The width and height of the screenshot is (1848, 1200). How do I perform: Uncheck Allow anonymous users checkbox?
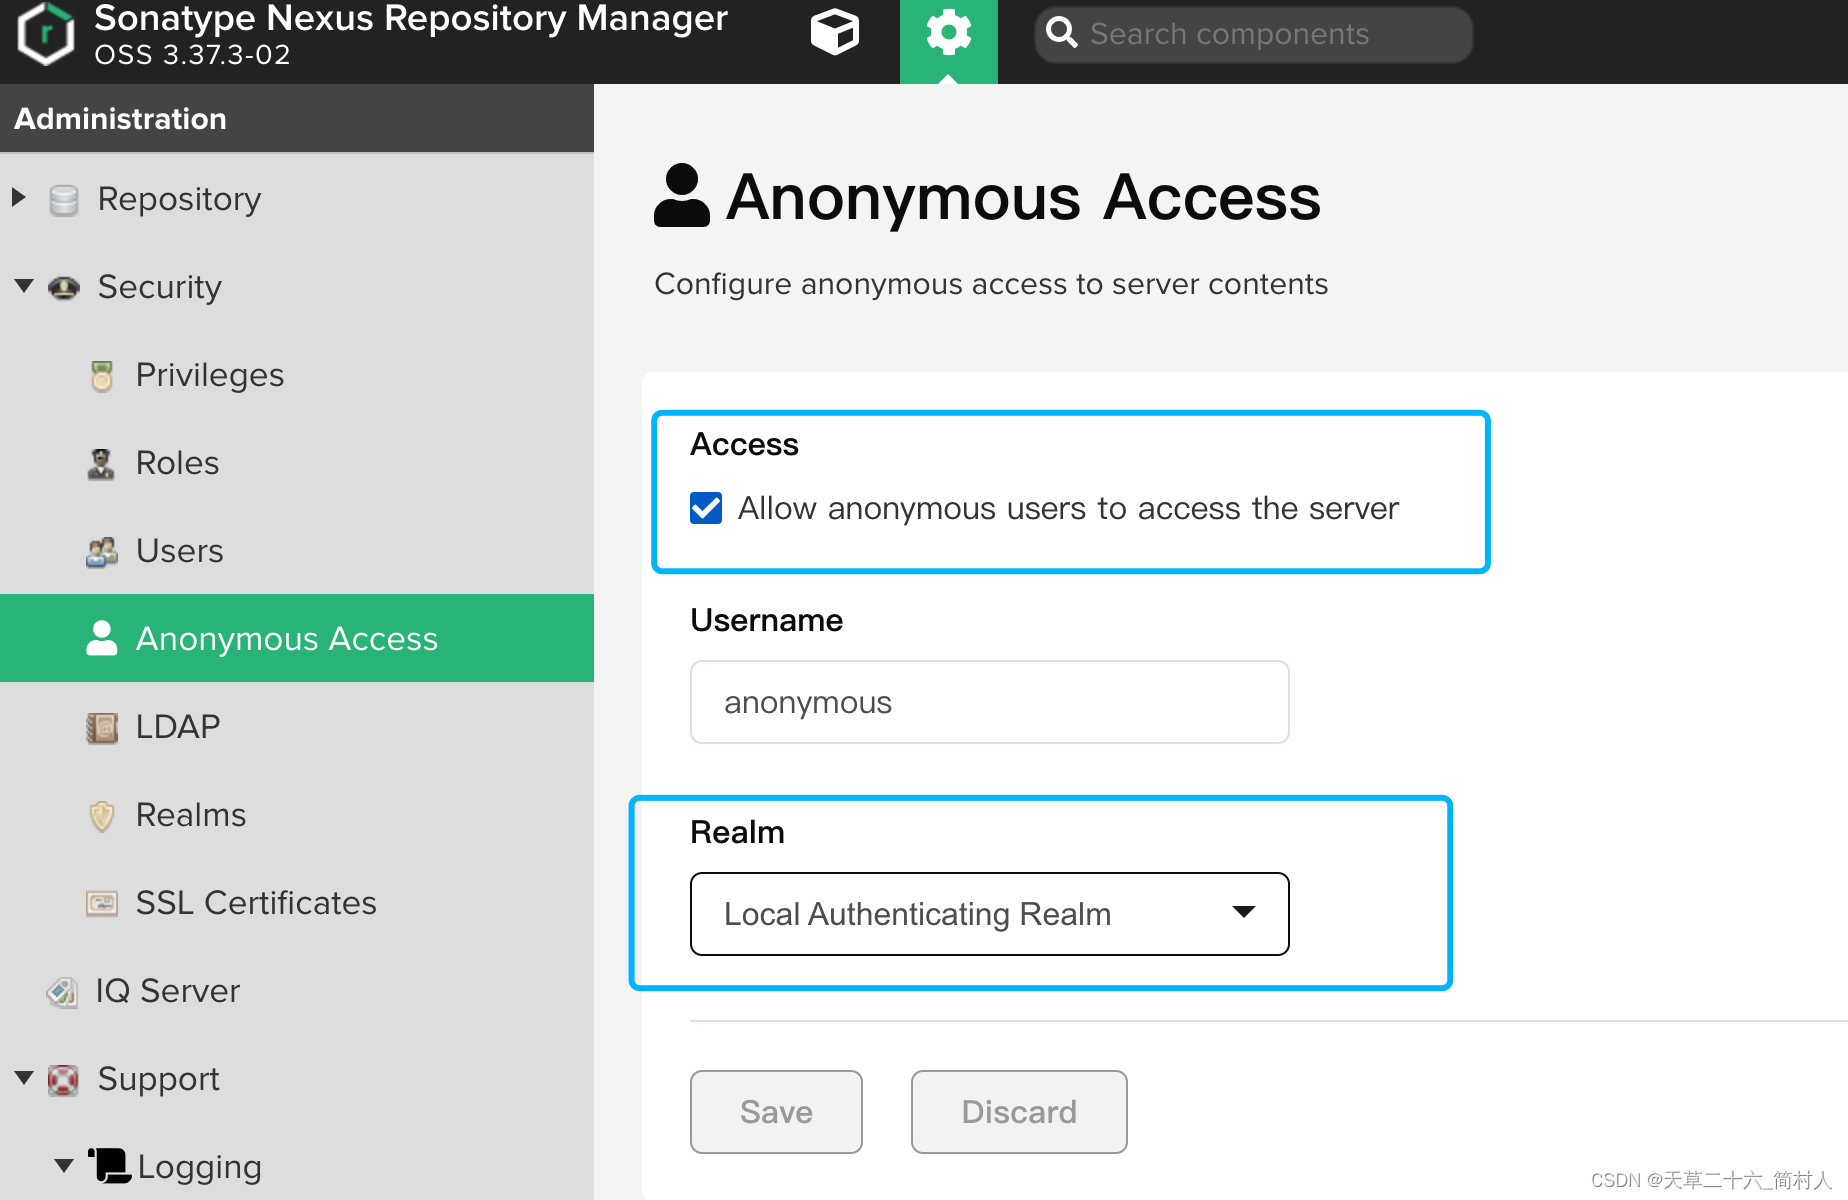[705, 508]
